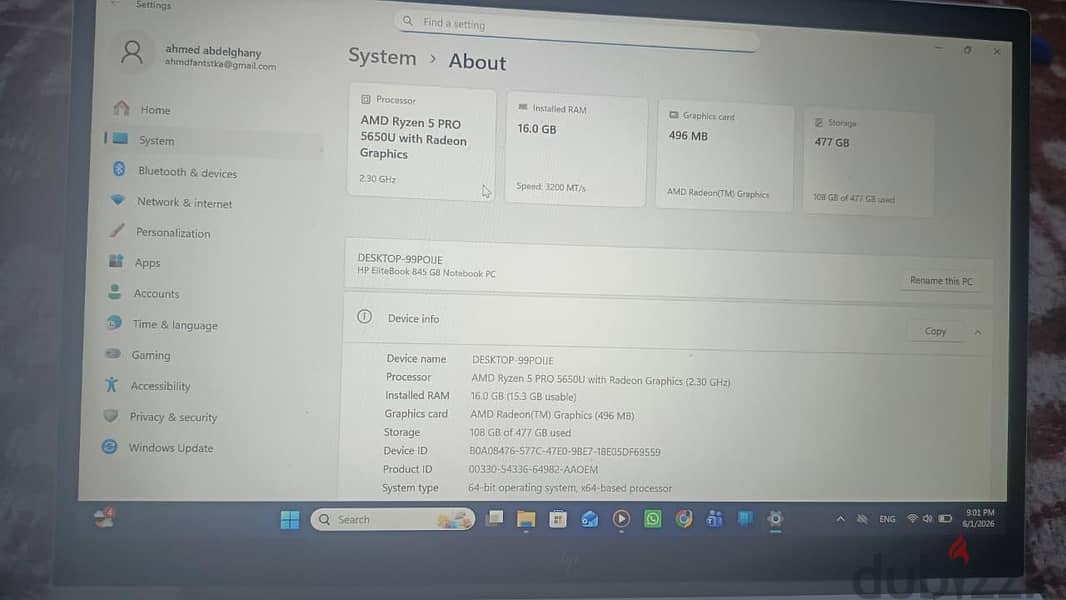1066x600 pixels.
Task: Click the Device name value DESKTOP-99POIJE
Action: pos(513,360)
